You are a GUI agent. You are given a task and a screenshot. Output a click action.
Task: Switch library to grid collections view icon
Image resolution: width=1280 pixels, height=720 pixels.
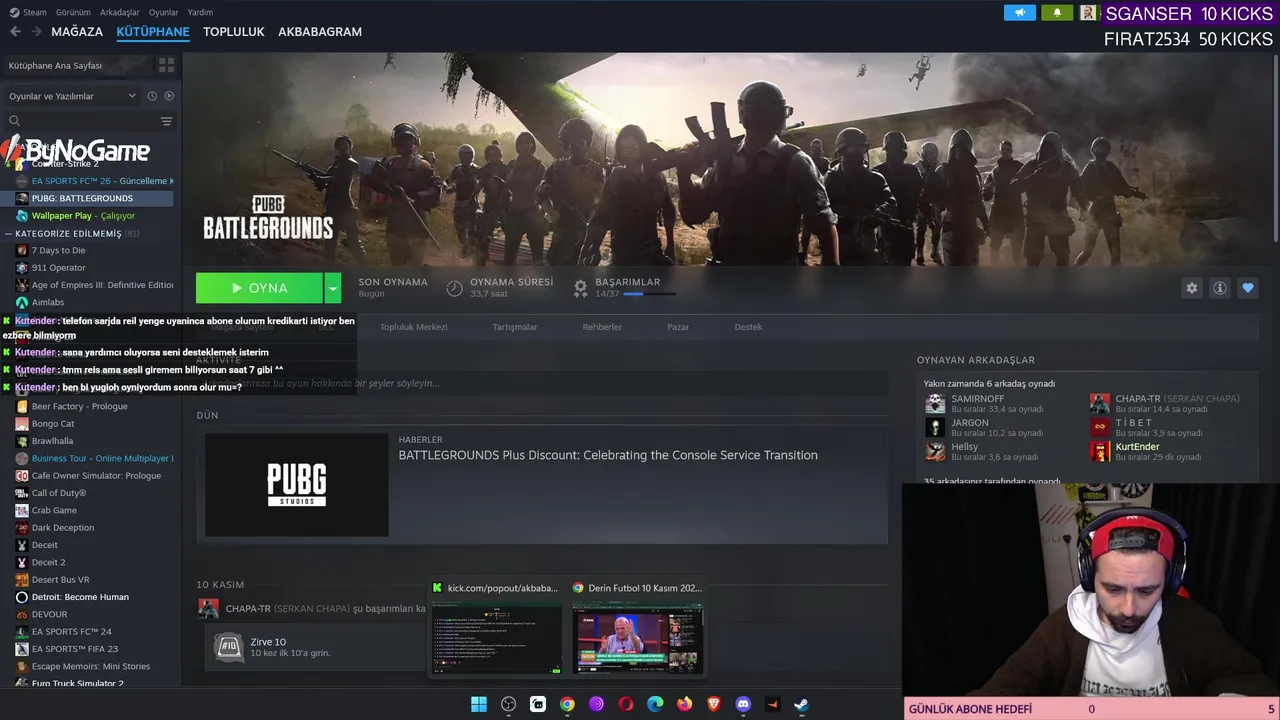point(166,65)
